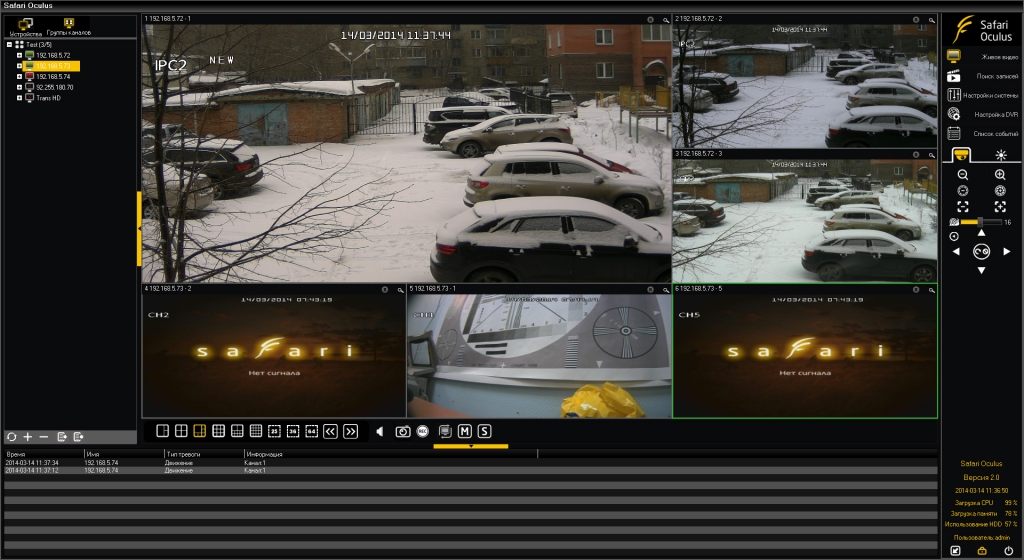Switch to Группы каналов tab
1024x560 pixels.
click(x=68, y=26)
